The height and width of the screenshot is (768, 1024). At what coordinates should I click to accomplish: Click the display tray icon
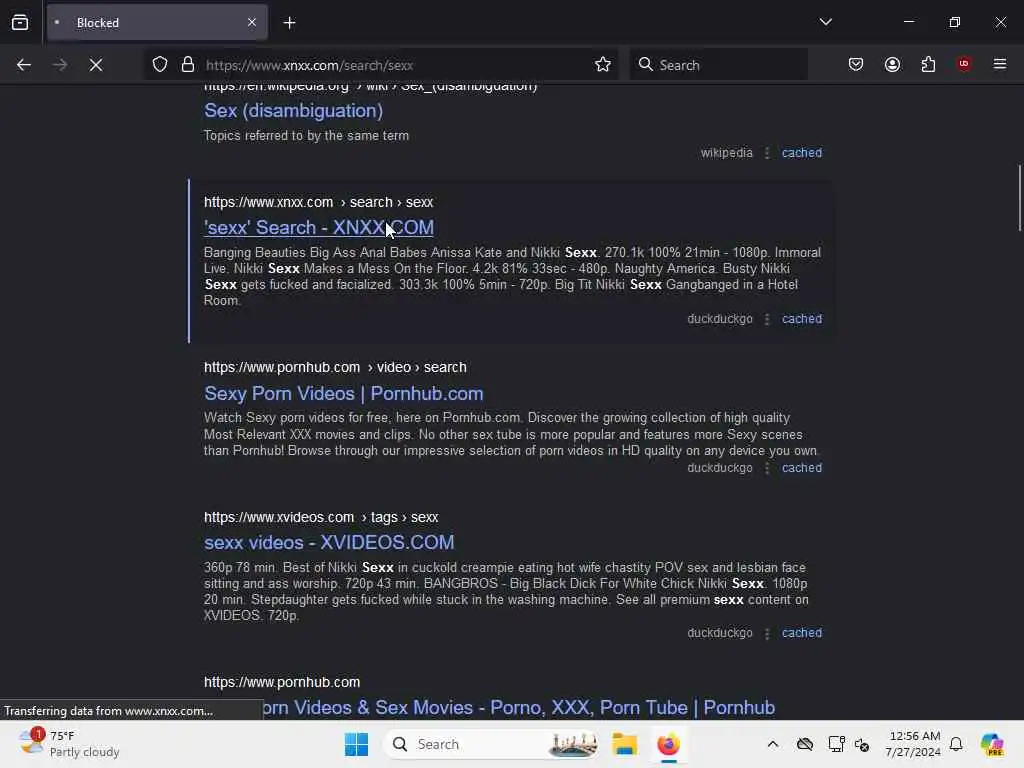(x=835, y=744)
